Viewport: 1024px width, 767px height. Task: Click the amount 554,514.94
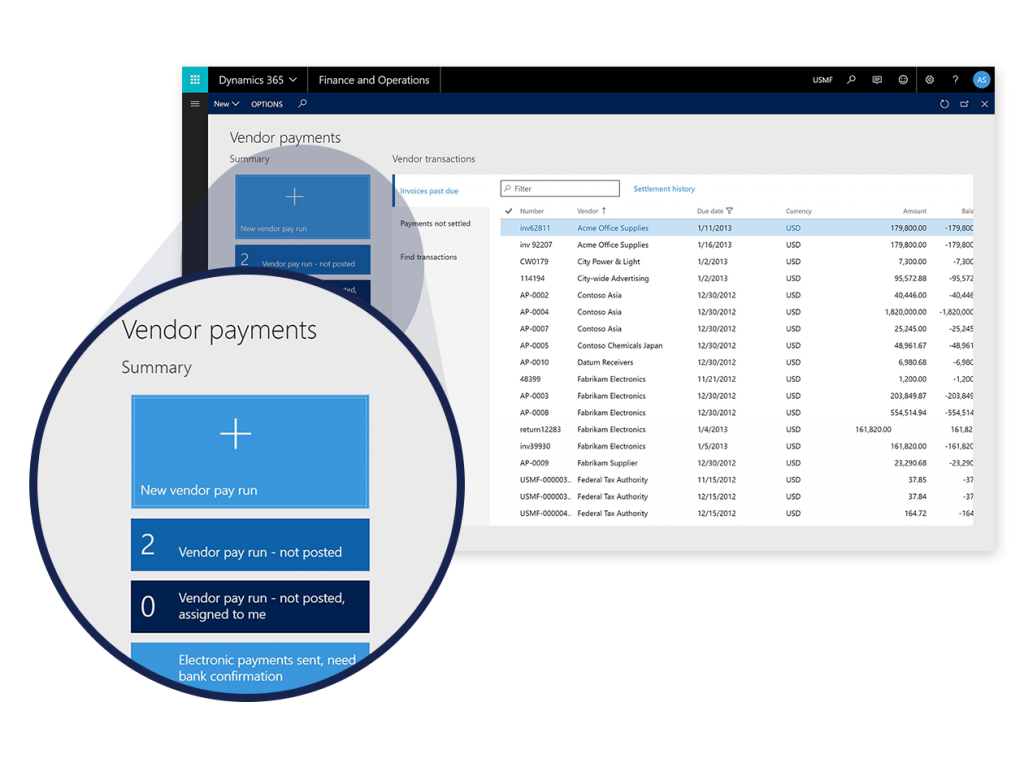[x=908, y=413]
